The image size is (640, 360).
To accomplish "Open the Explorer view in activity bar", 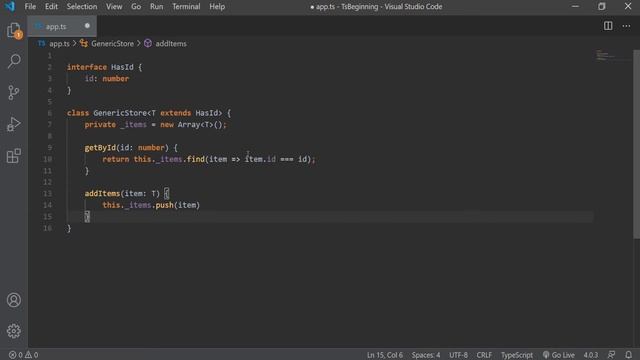I will click(14, 31).
